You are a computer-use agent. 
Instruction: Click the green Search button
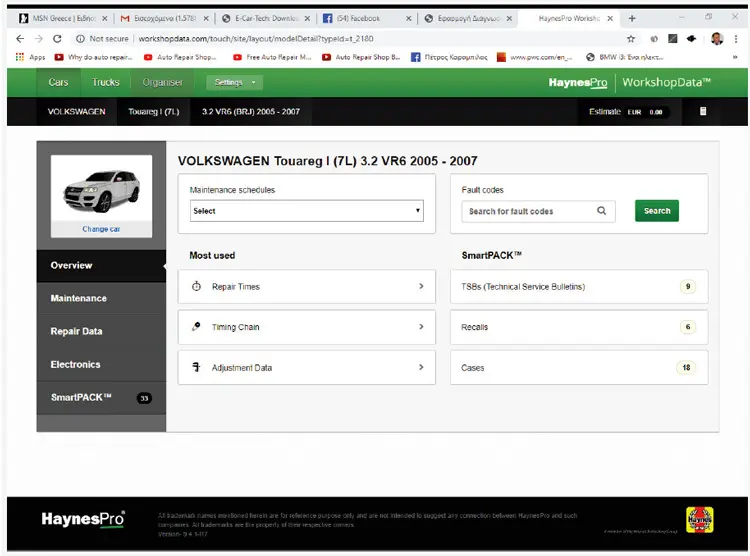pyautogui.click(x=657, y=211)
